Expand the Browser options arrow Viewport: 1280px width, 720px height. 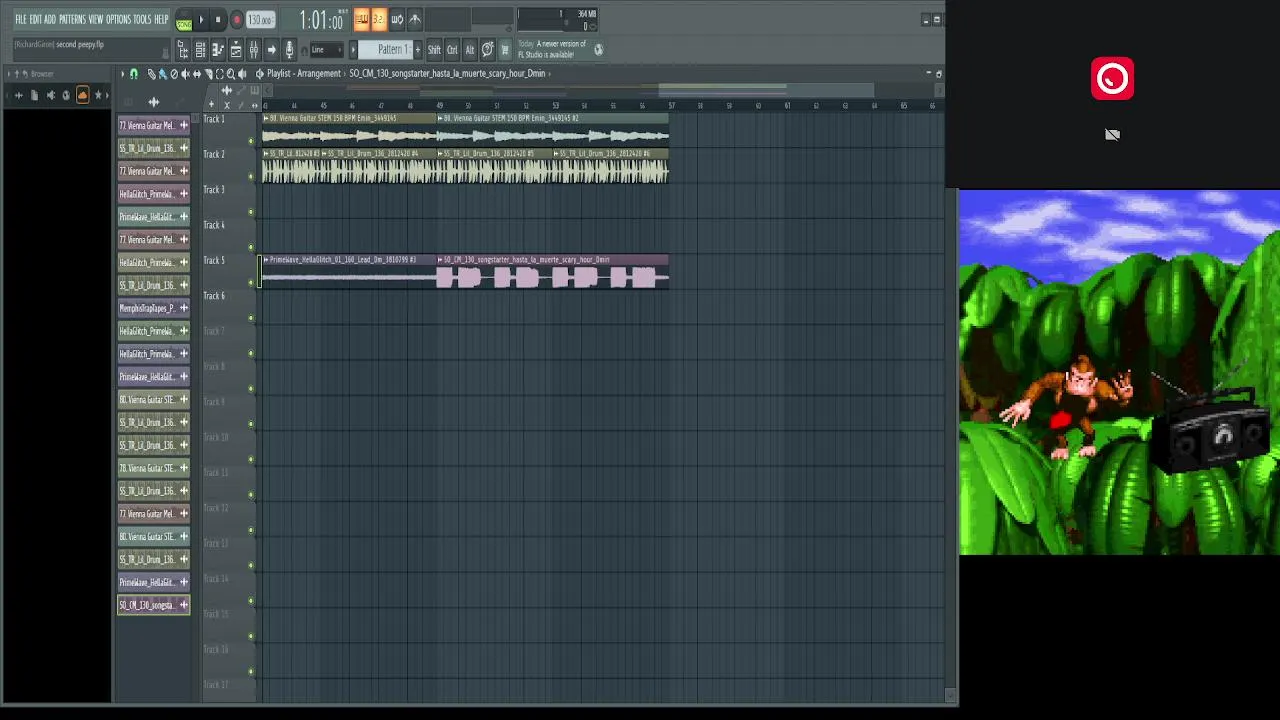[x=8, y=73]
